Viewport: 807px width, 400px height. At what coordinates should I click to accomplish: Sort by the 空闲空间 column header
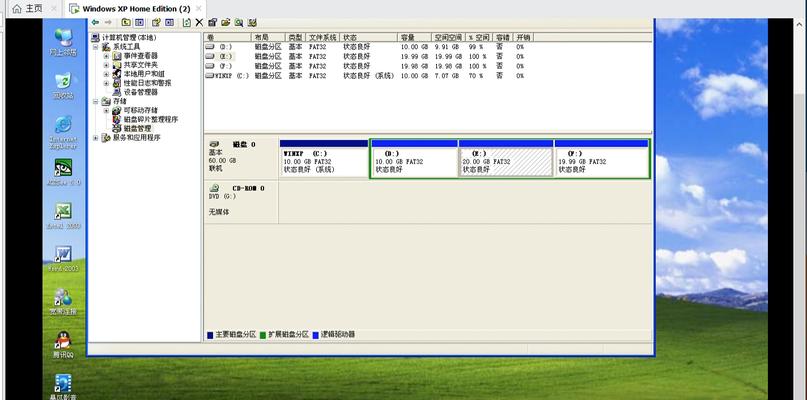point(448,38)
